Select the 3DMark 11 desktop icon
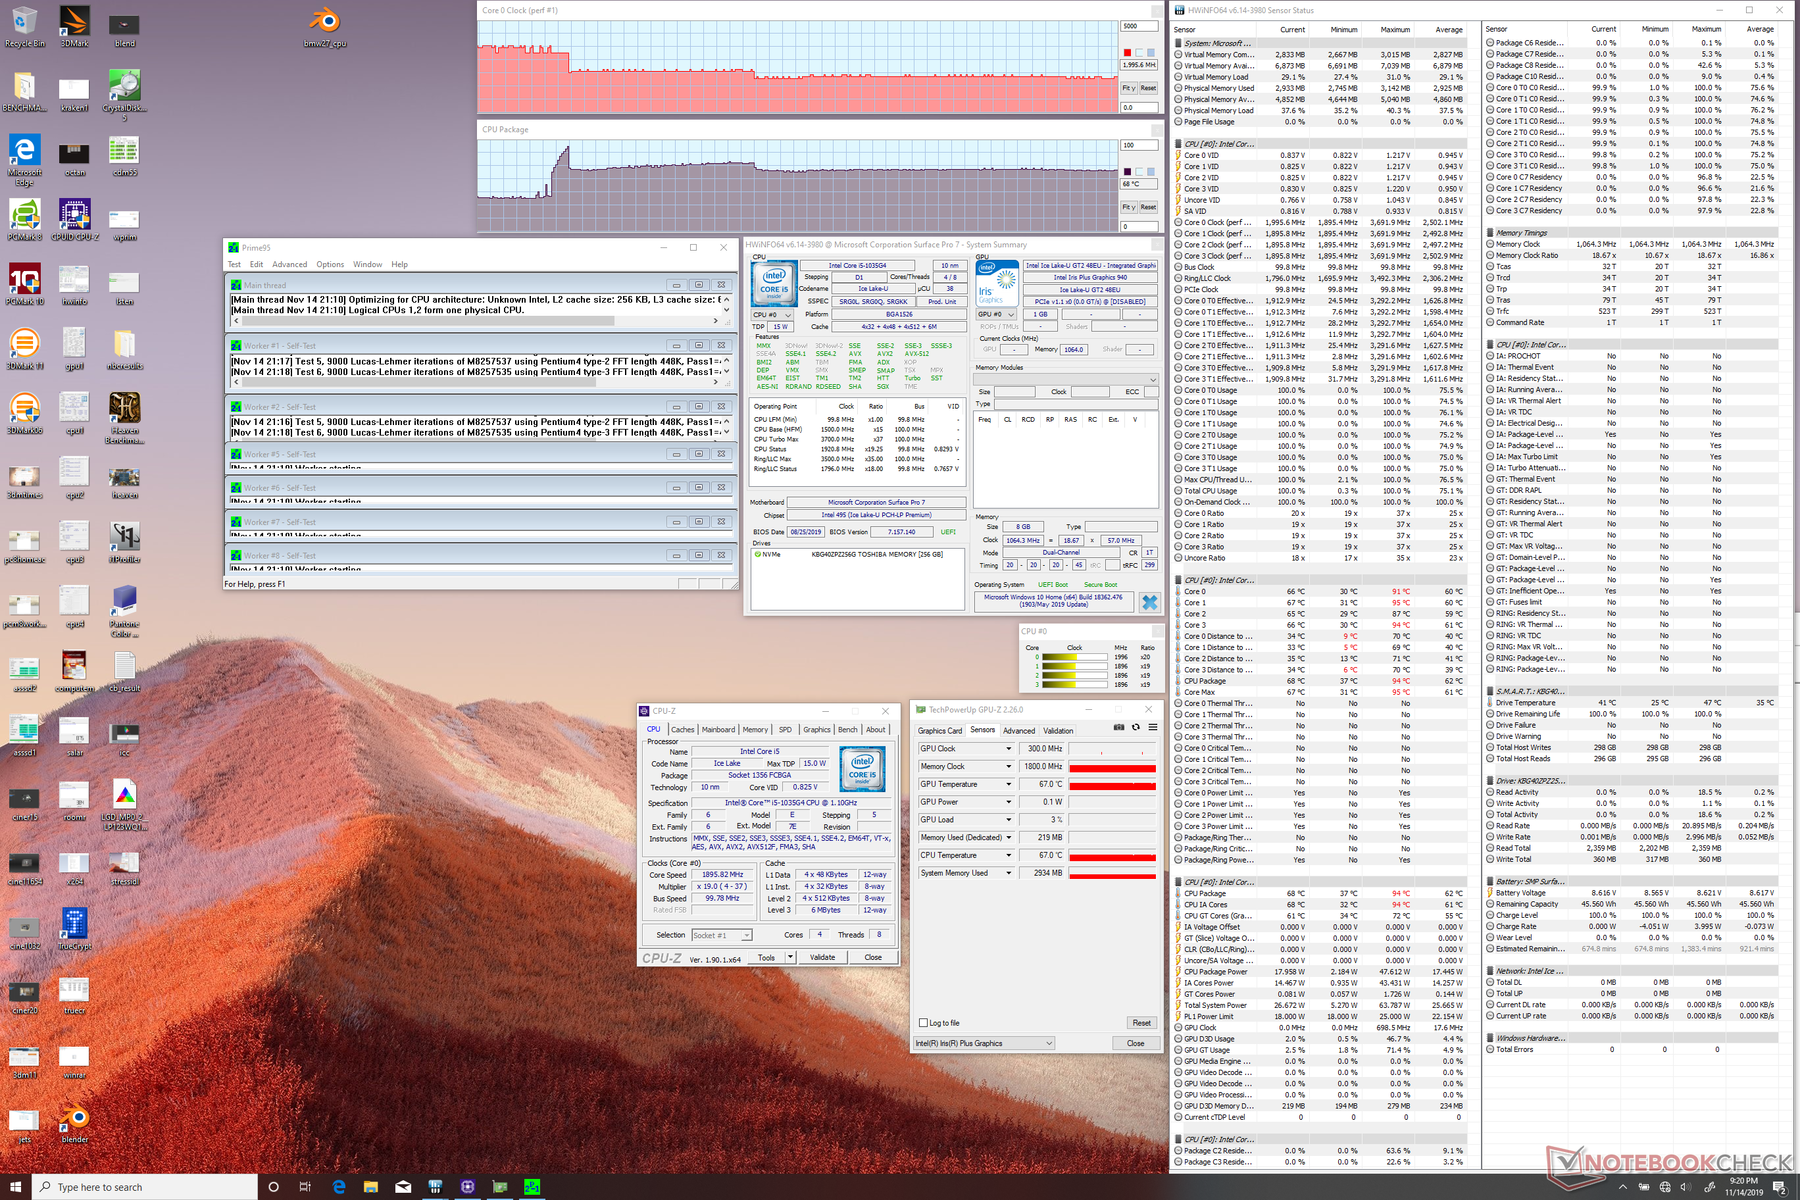The height and width of the screenshot is (1200, 1800). click(24, 349)
